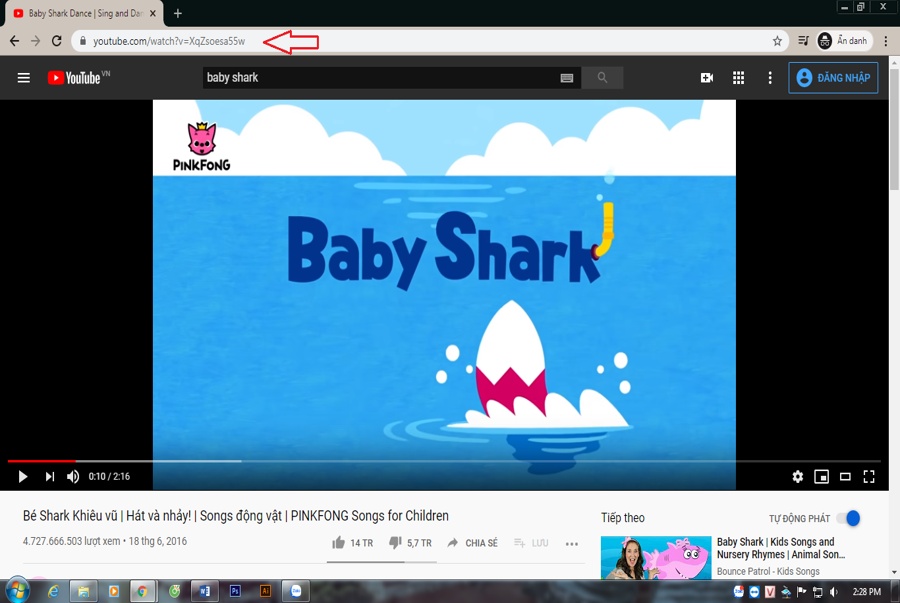Click the red V tray icon

[770, 592]
